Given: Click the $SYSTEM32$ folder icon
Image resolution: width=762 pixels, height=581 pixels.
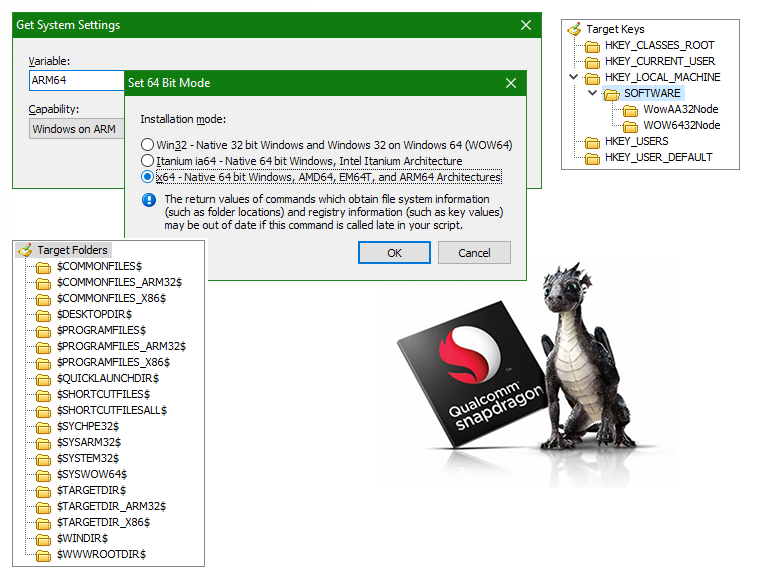Looking at the screenshot, I should click(x=43, y=460).
